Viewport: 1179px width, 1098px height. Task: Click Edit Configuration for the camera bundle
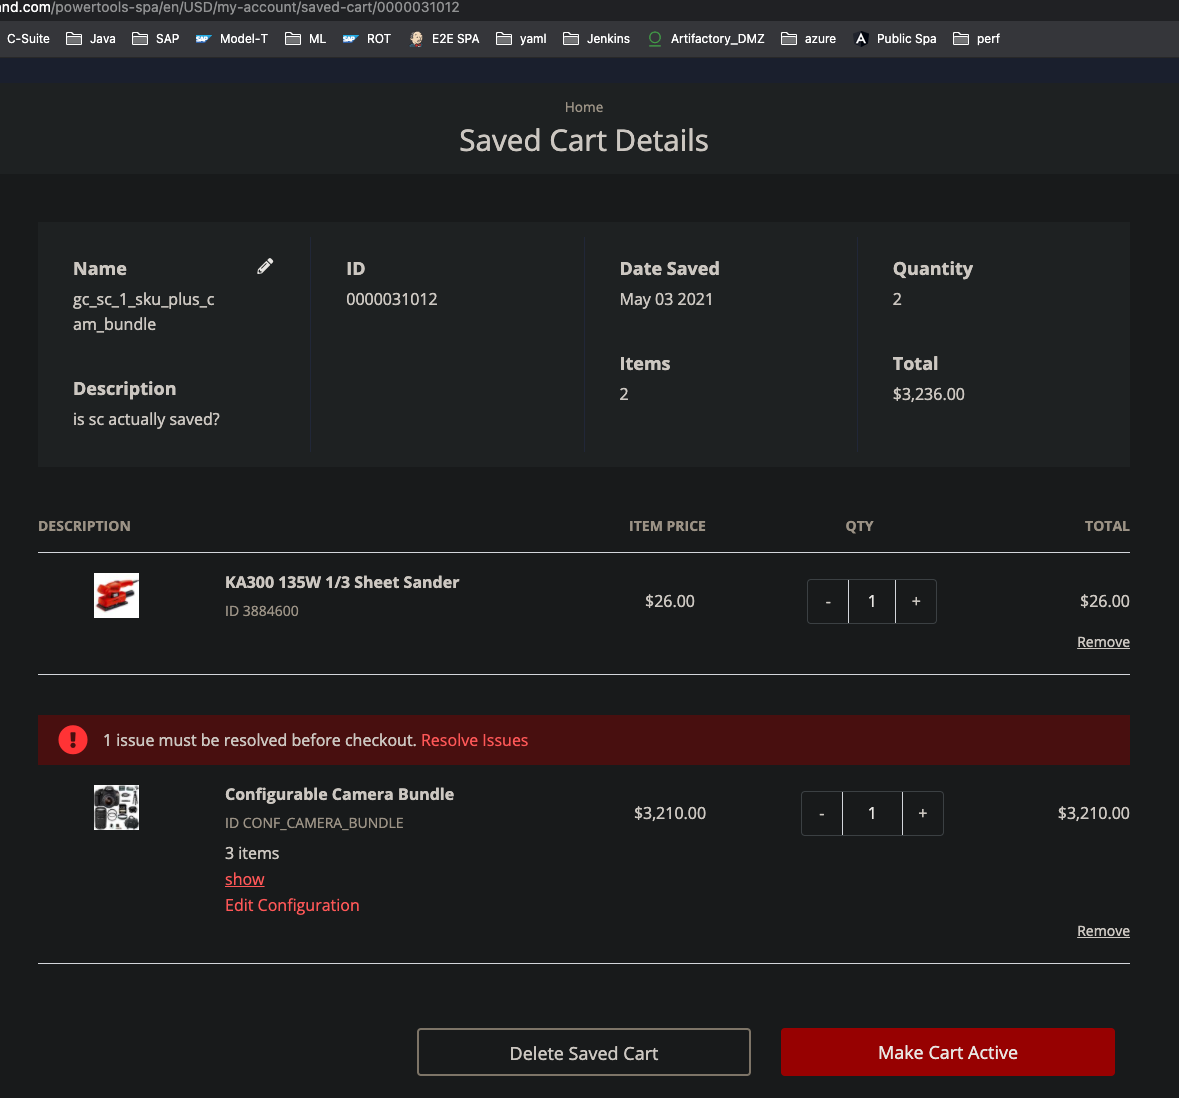click(x=292, y=905)
